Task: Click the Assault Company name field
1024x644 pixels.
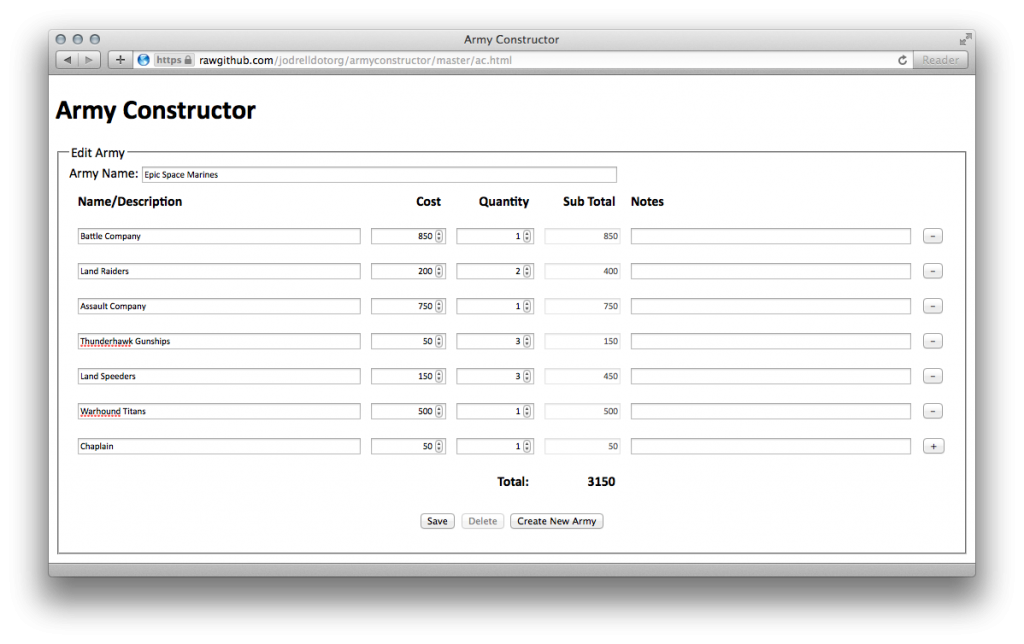Action: coord(219,306)
